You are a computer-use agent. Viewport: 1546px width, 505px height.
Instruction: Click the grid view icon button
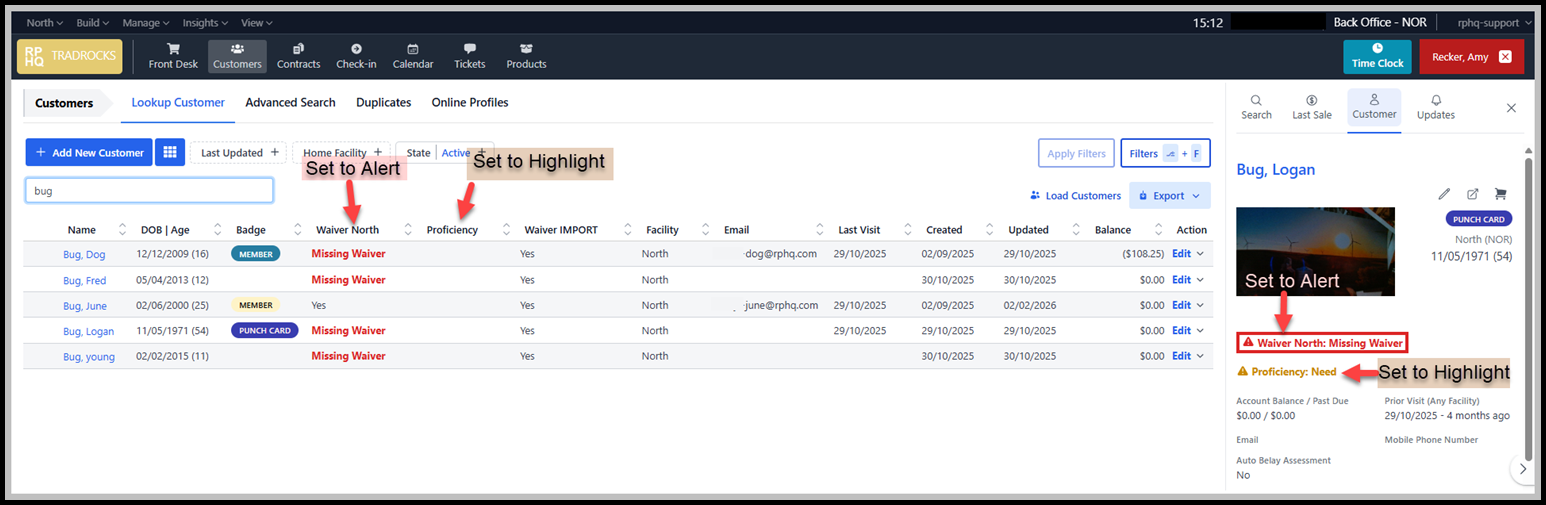[170, 153]
